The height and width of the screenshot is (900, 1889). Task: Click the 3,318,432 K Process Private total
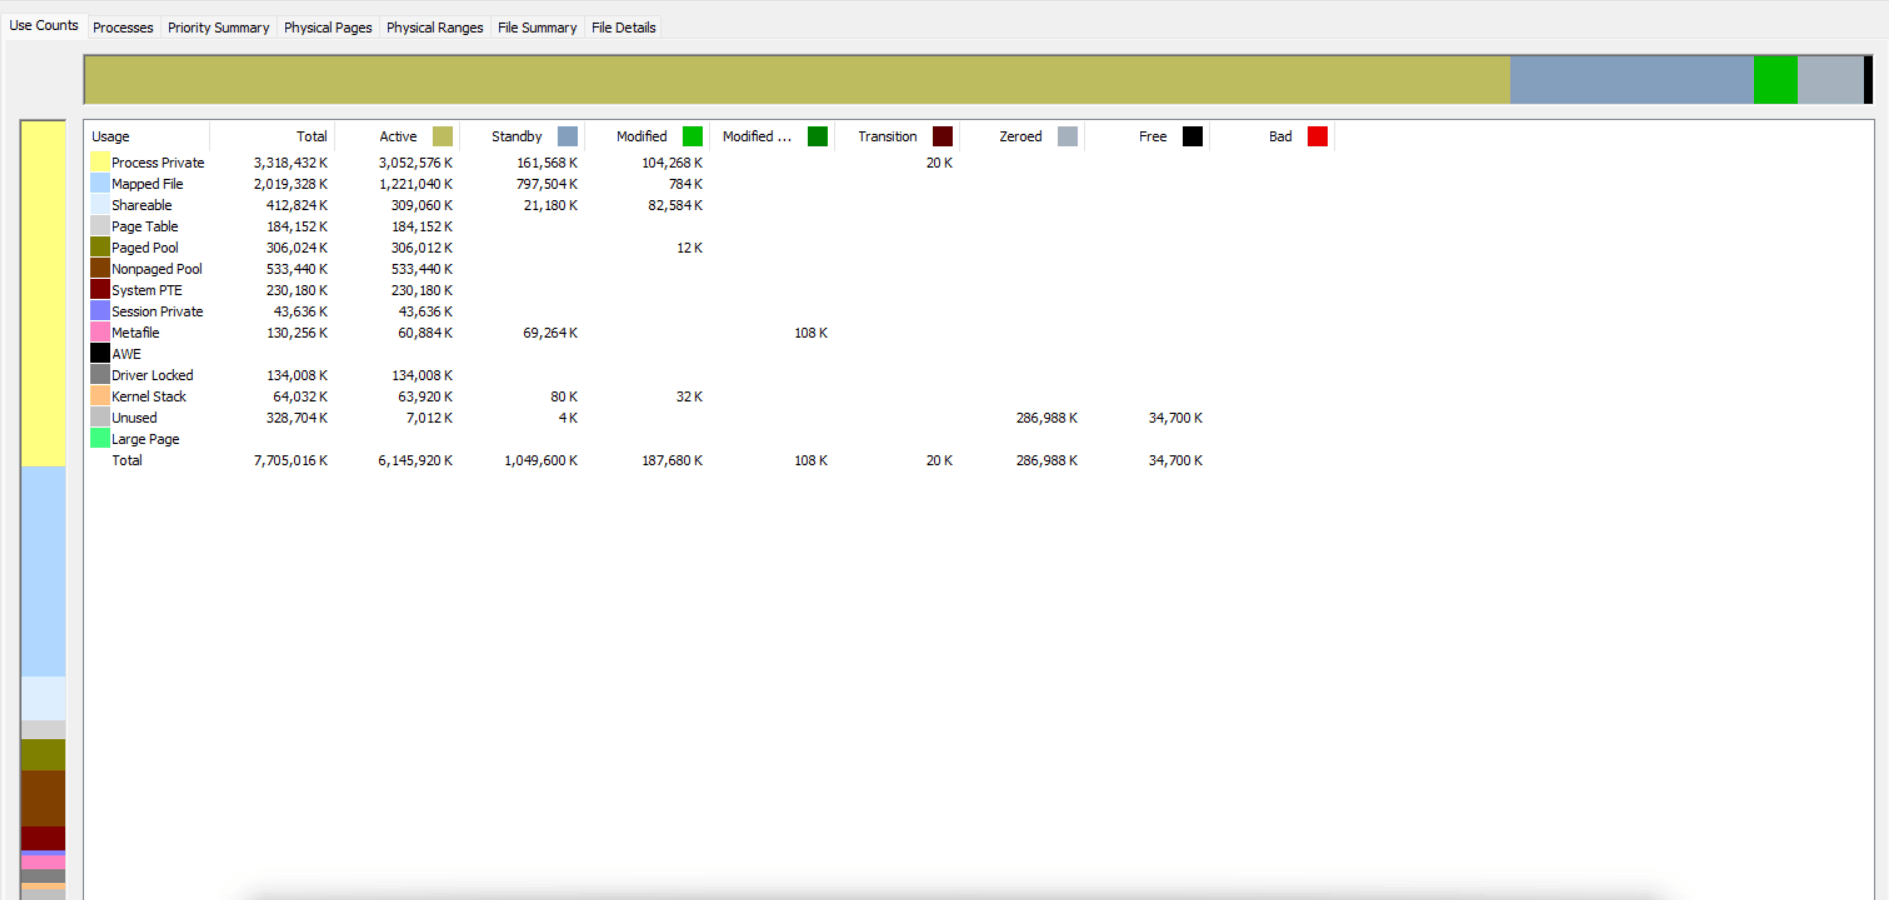291,162
